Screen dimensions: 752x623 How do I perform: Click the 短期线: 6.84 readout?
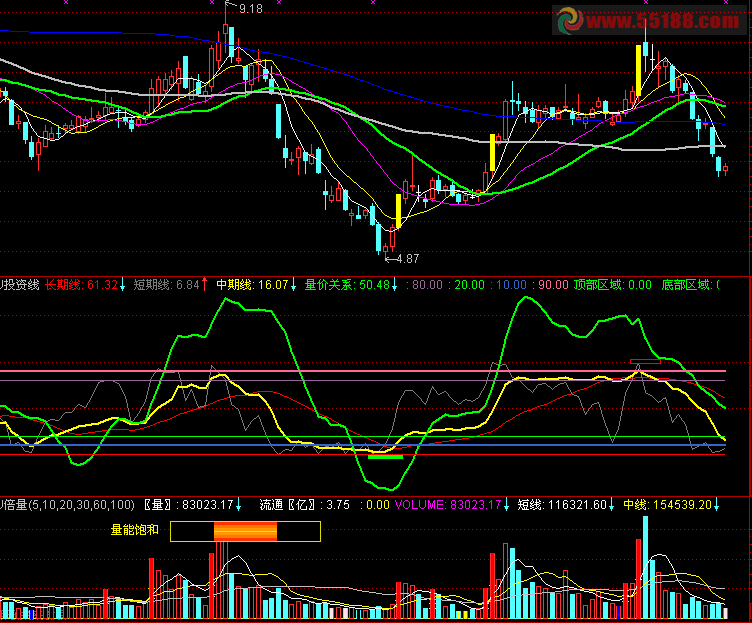(166, 285)
